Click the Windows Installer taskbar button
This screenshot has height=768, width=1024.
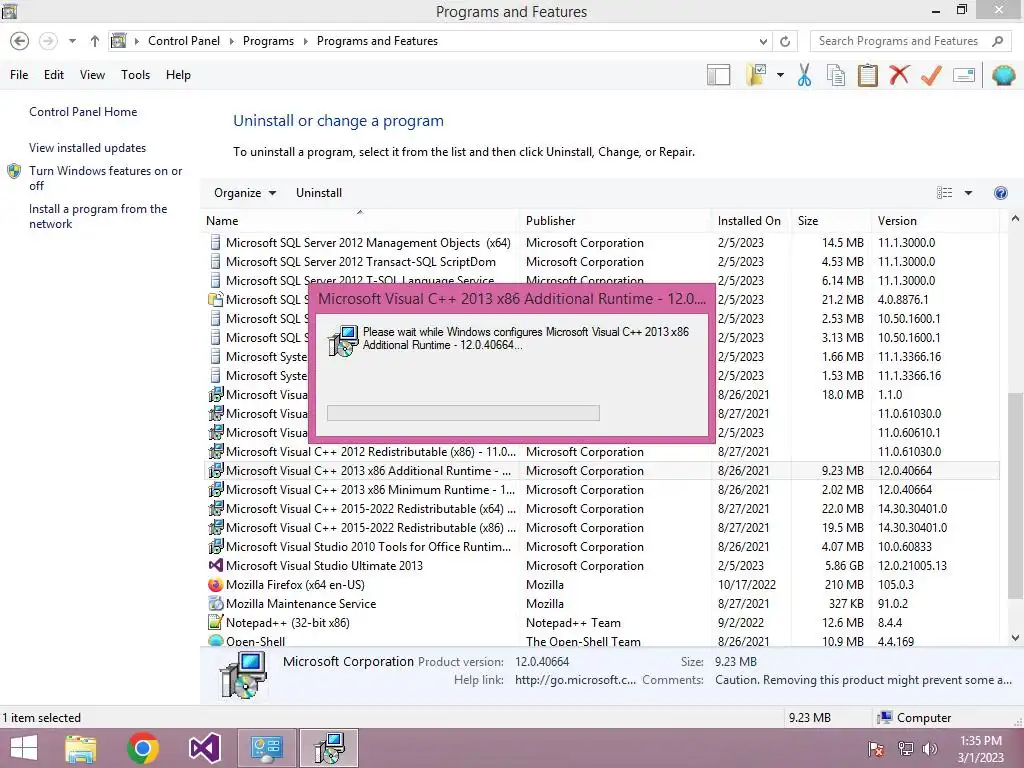328,748
